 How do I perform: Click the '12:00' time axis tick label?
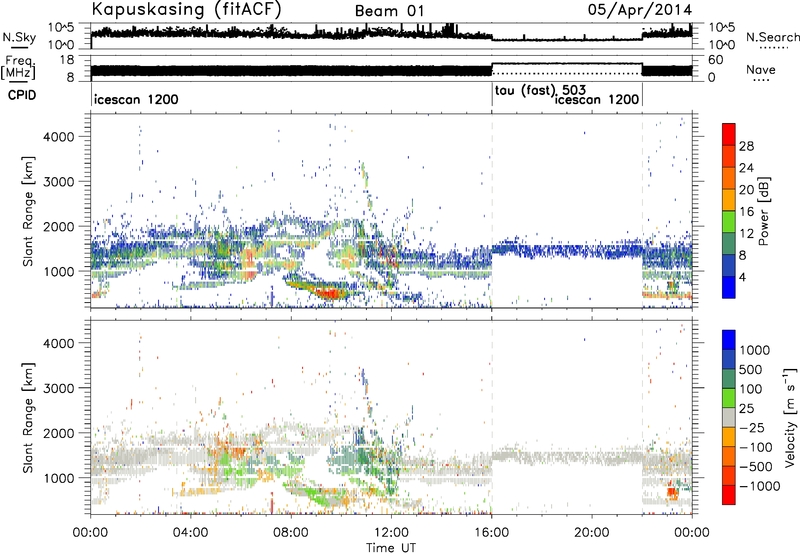click(391, 533)
